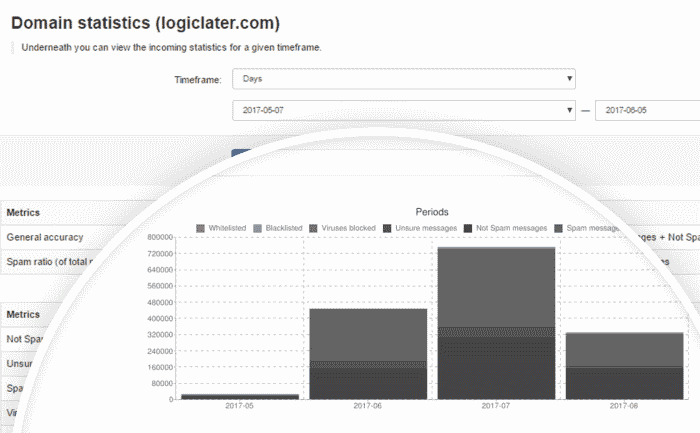The height and width of the screenshot is (433, 700).
Task: Select the 2017-06 chart bar
Action: (368, 352)
